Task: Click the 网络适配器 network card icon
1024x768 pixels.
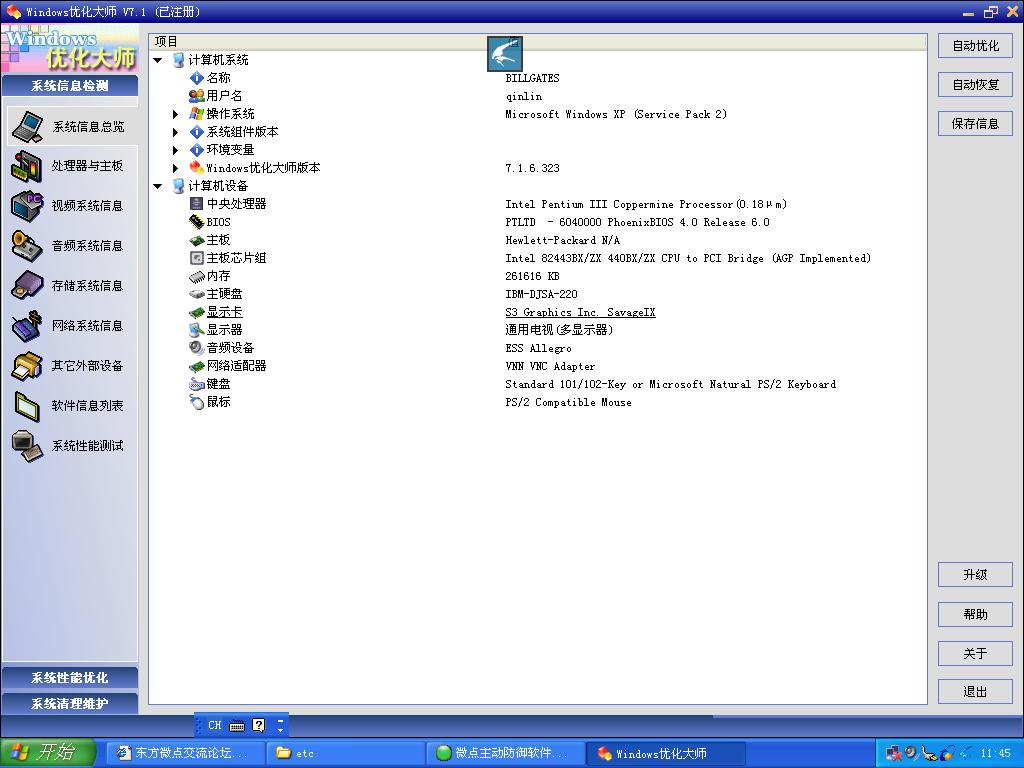Action: pyautogui.click(x=196, y=366)
